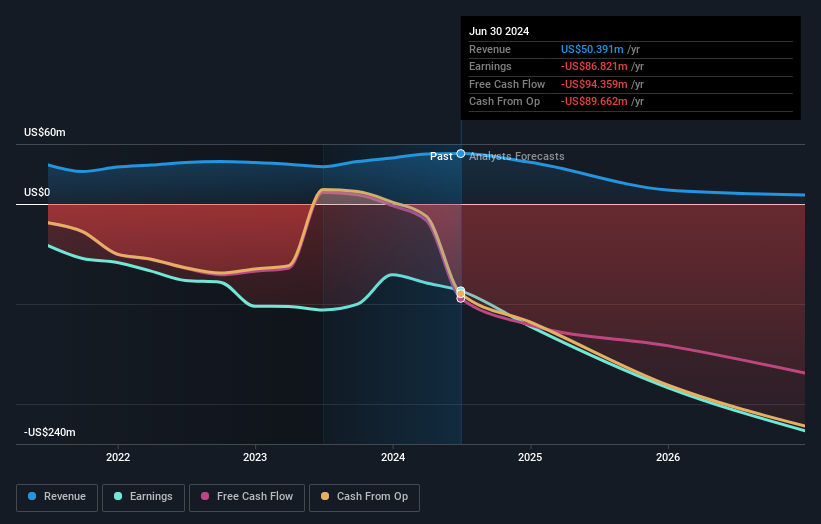Screen dimensions: 821x524
Task: Click the 2024 x-axis label
Action: click(393, 457)
